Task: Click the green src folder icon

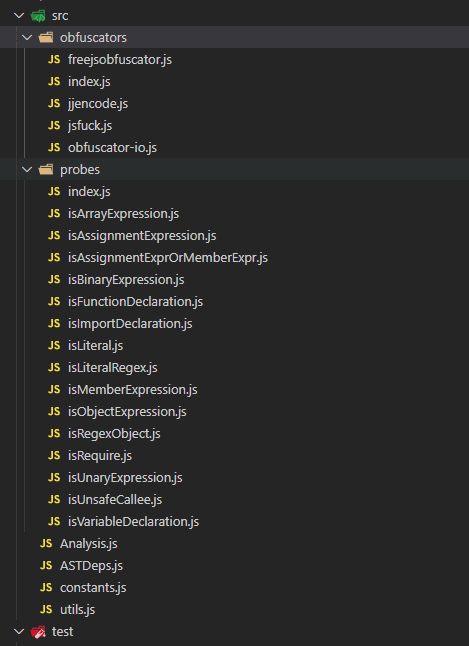Action: click(x=38, y=16)
